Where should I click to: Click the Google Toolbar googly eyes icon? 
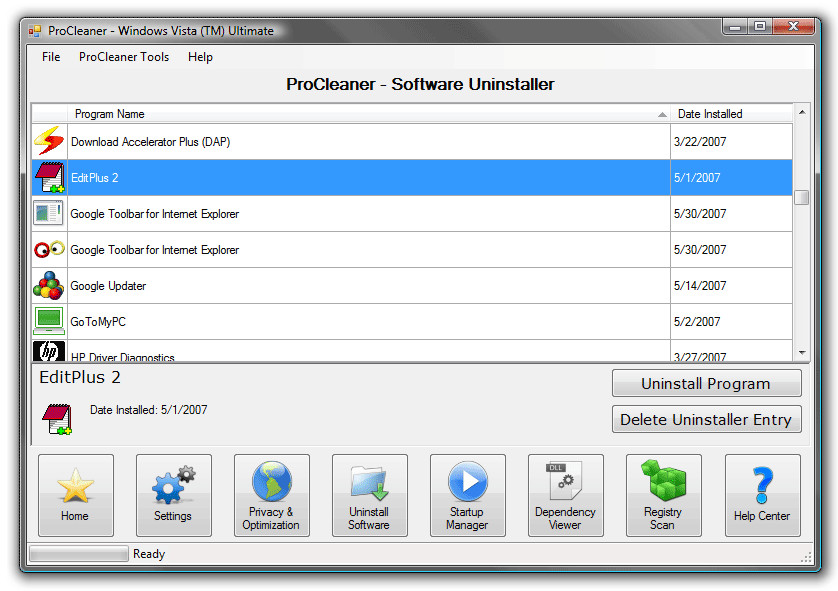point(49,249)
